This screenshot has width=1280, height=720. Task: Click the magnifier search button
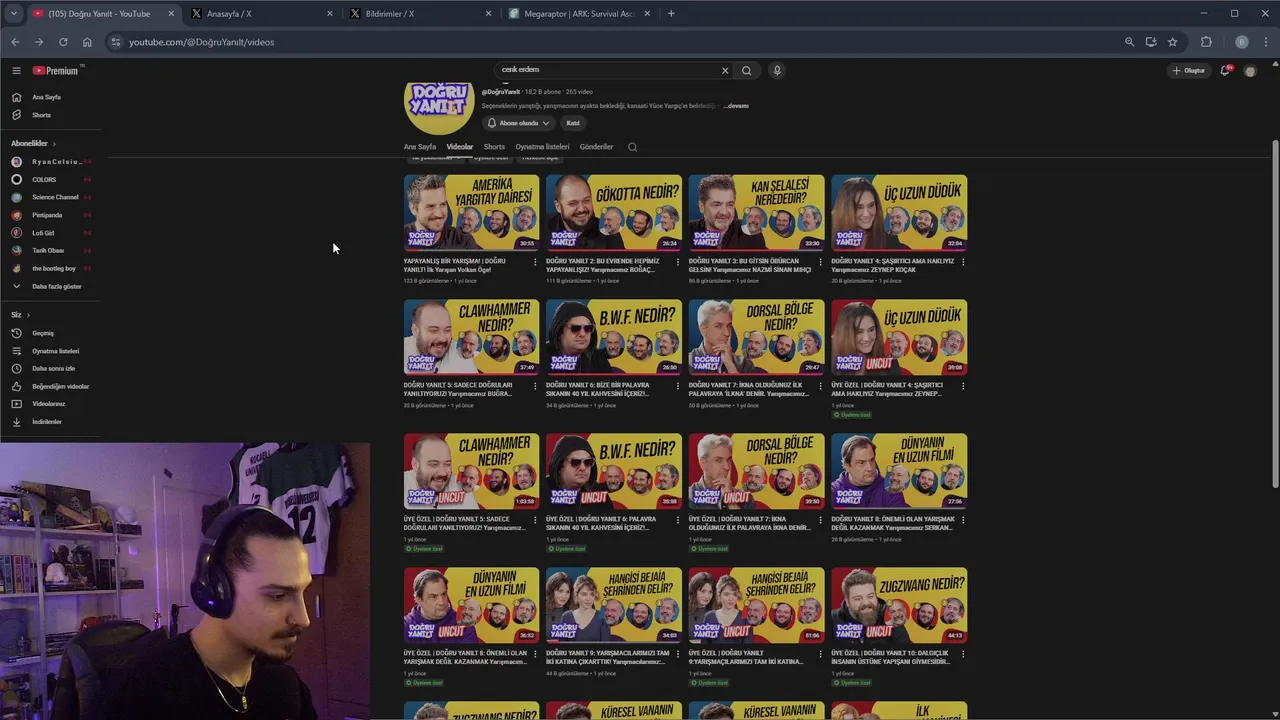pyautogui.click(x=746, y=70)
